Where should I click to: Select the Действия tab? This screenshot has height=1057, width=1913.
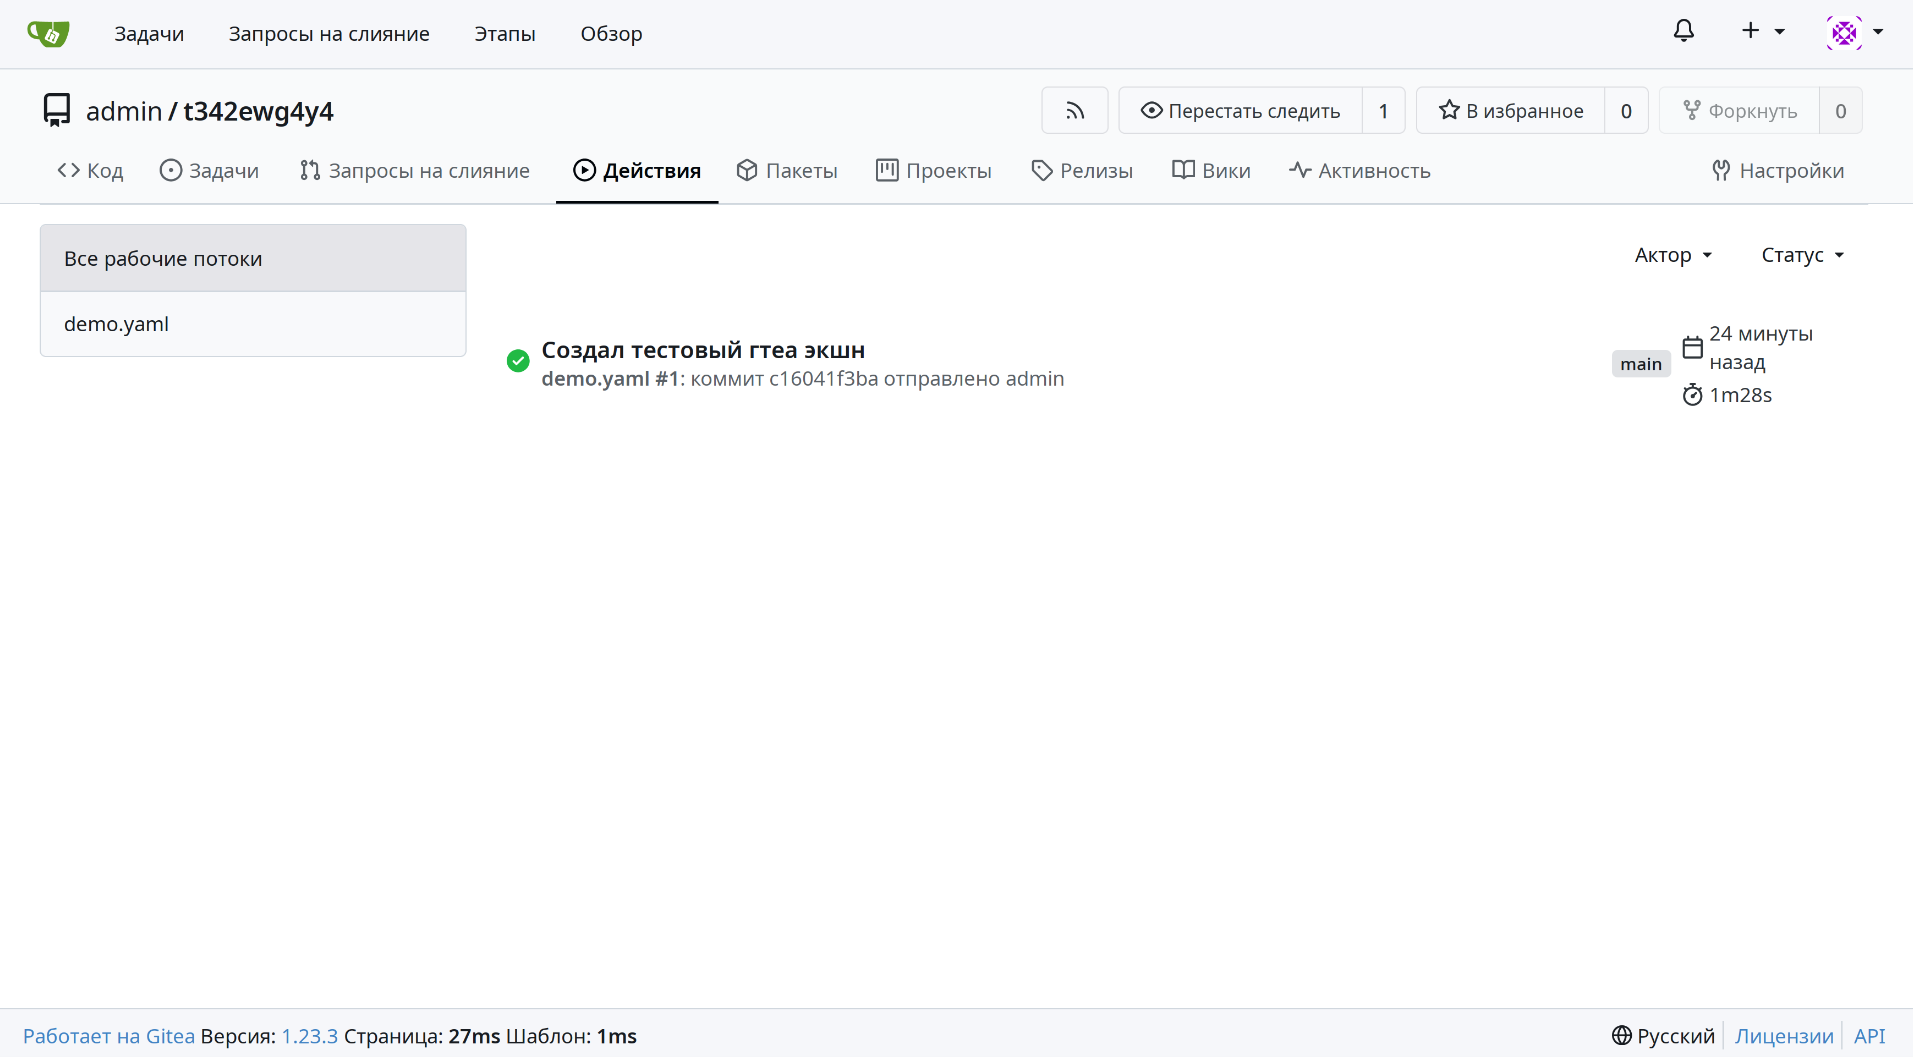pyautogui.click(x=637, y=171)
